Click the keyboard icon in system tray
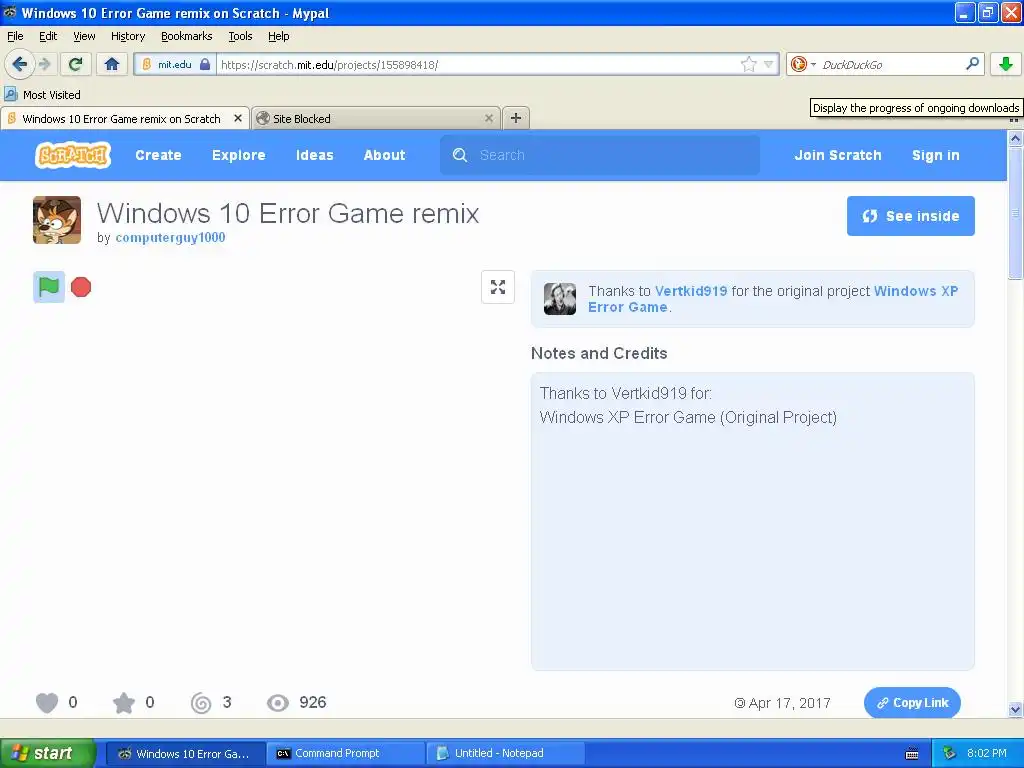Screen dimensions: 1024x768 912,754
